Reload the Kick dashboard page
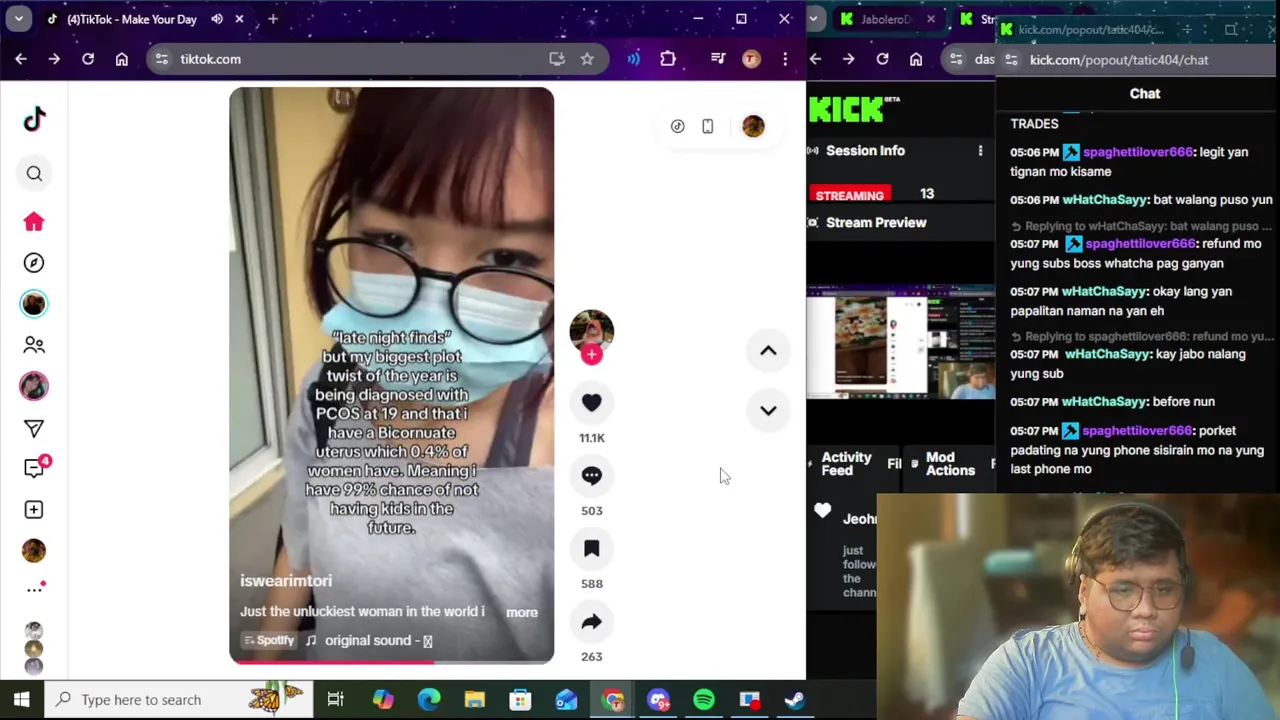 (x=882, y=59)
